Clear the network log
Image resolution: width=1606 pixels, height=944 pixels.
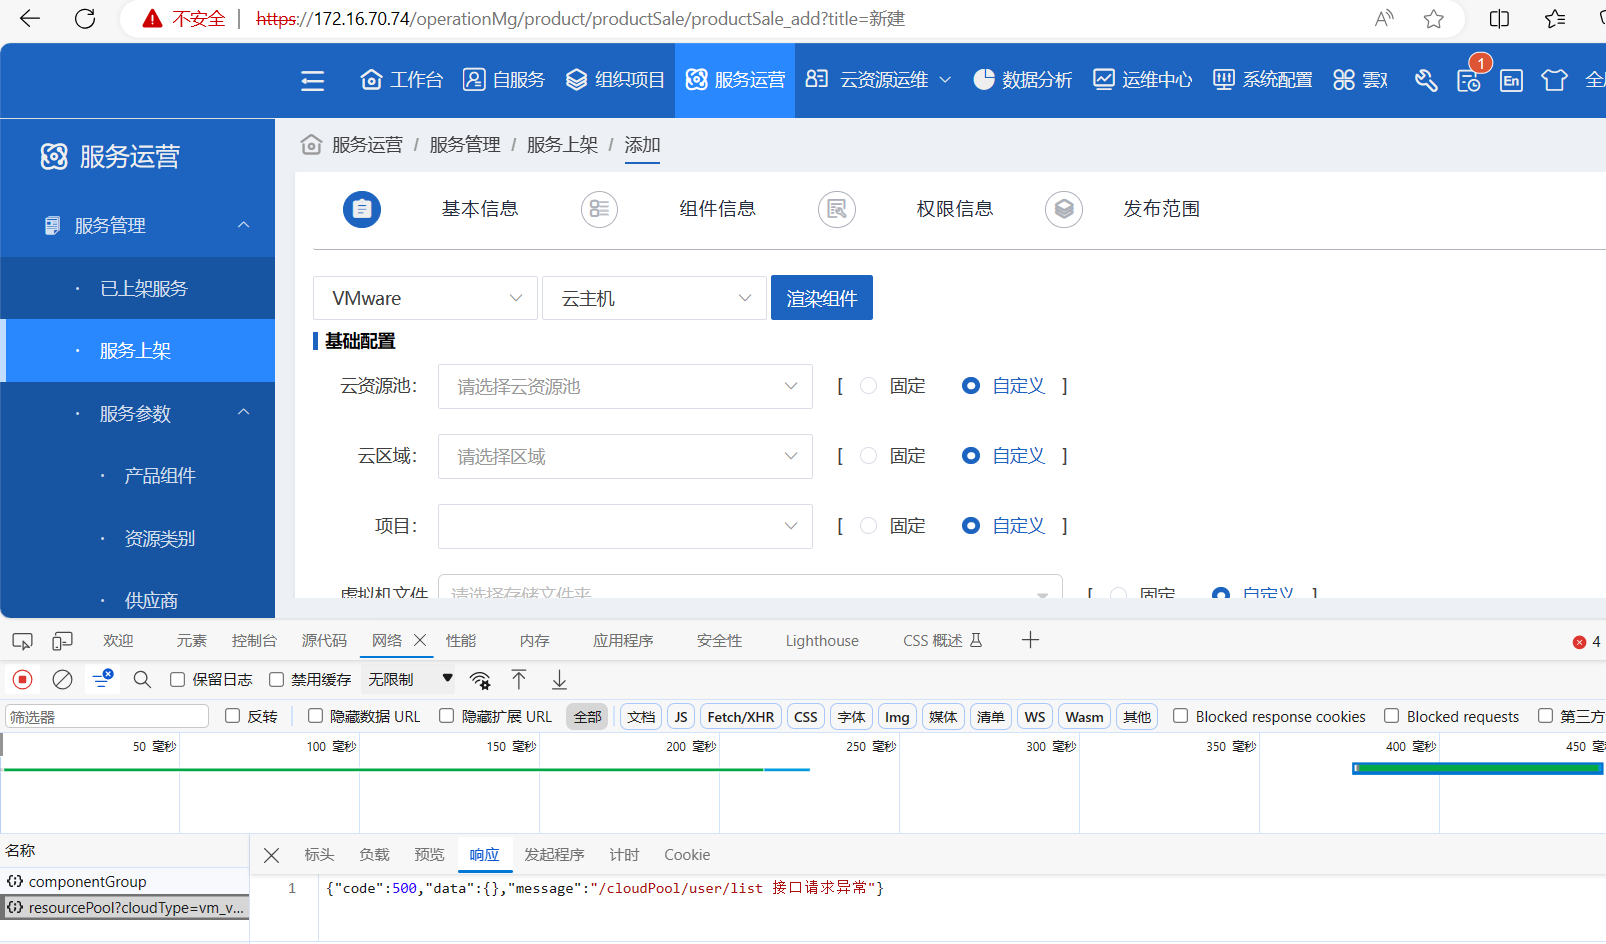62,680
